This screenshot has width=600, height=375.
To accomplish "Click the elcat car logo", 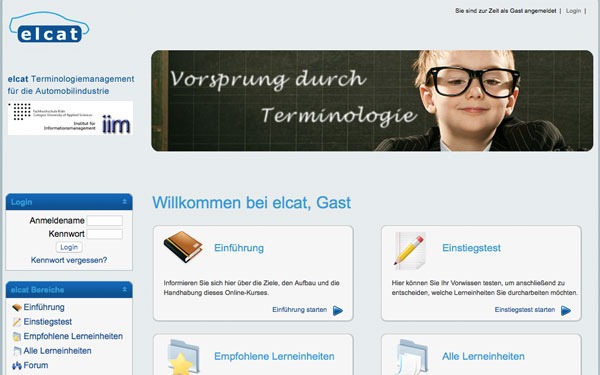I will pos(49,27).
